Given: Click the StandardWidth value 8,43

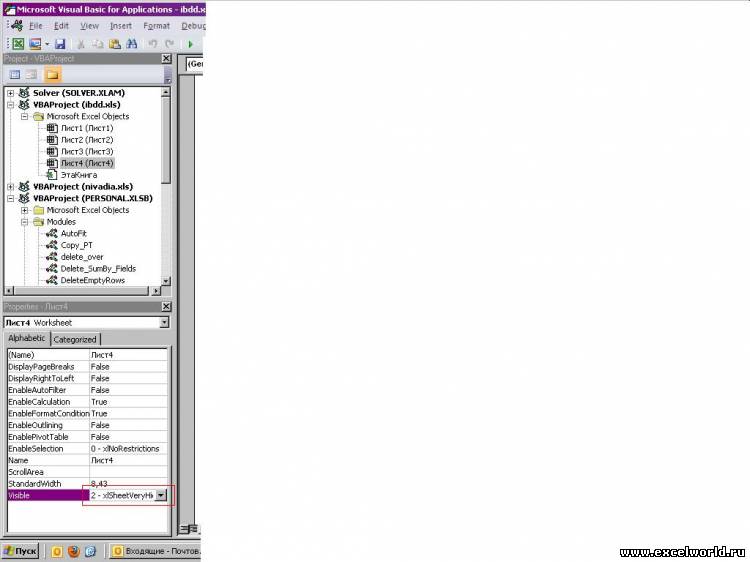Looking at the screenshot, I should click(x=128, y=484).
